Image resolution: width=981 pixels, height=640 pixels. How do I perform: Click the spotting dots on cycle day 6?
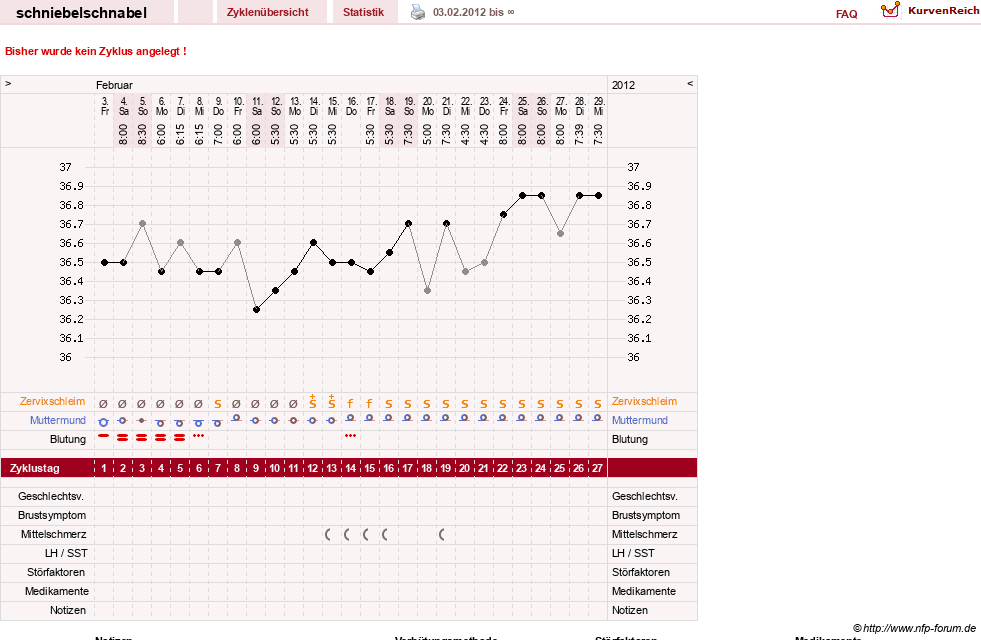pyautogui.click(x=198, y=435)
